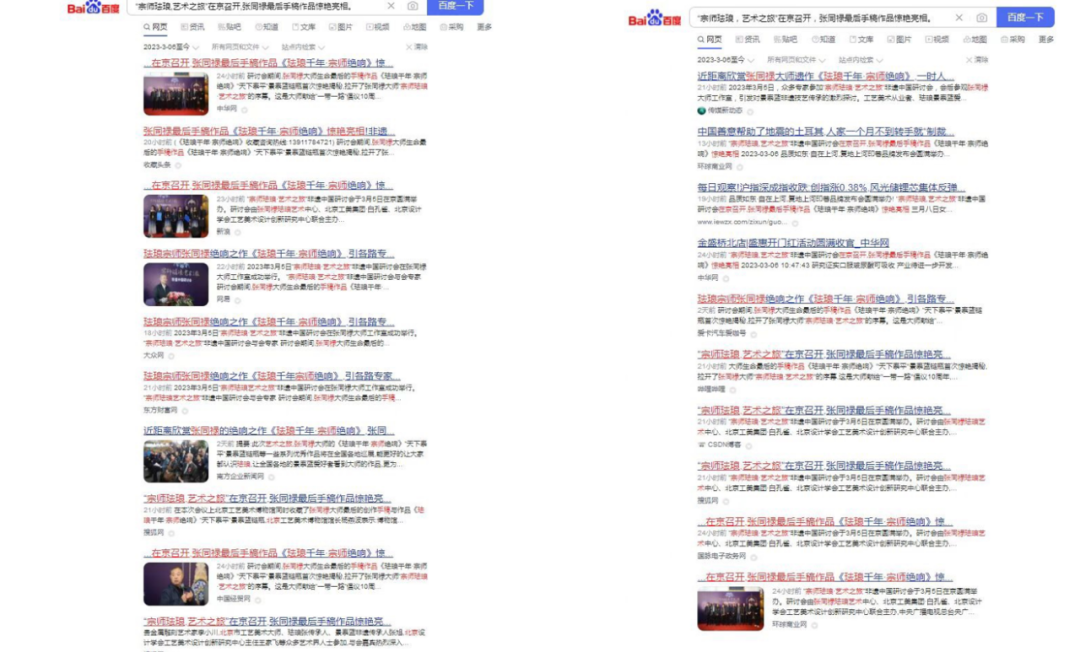Open 视频 tab on left page
Screen dimensions: 1080x652
(x=377, y=27)
